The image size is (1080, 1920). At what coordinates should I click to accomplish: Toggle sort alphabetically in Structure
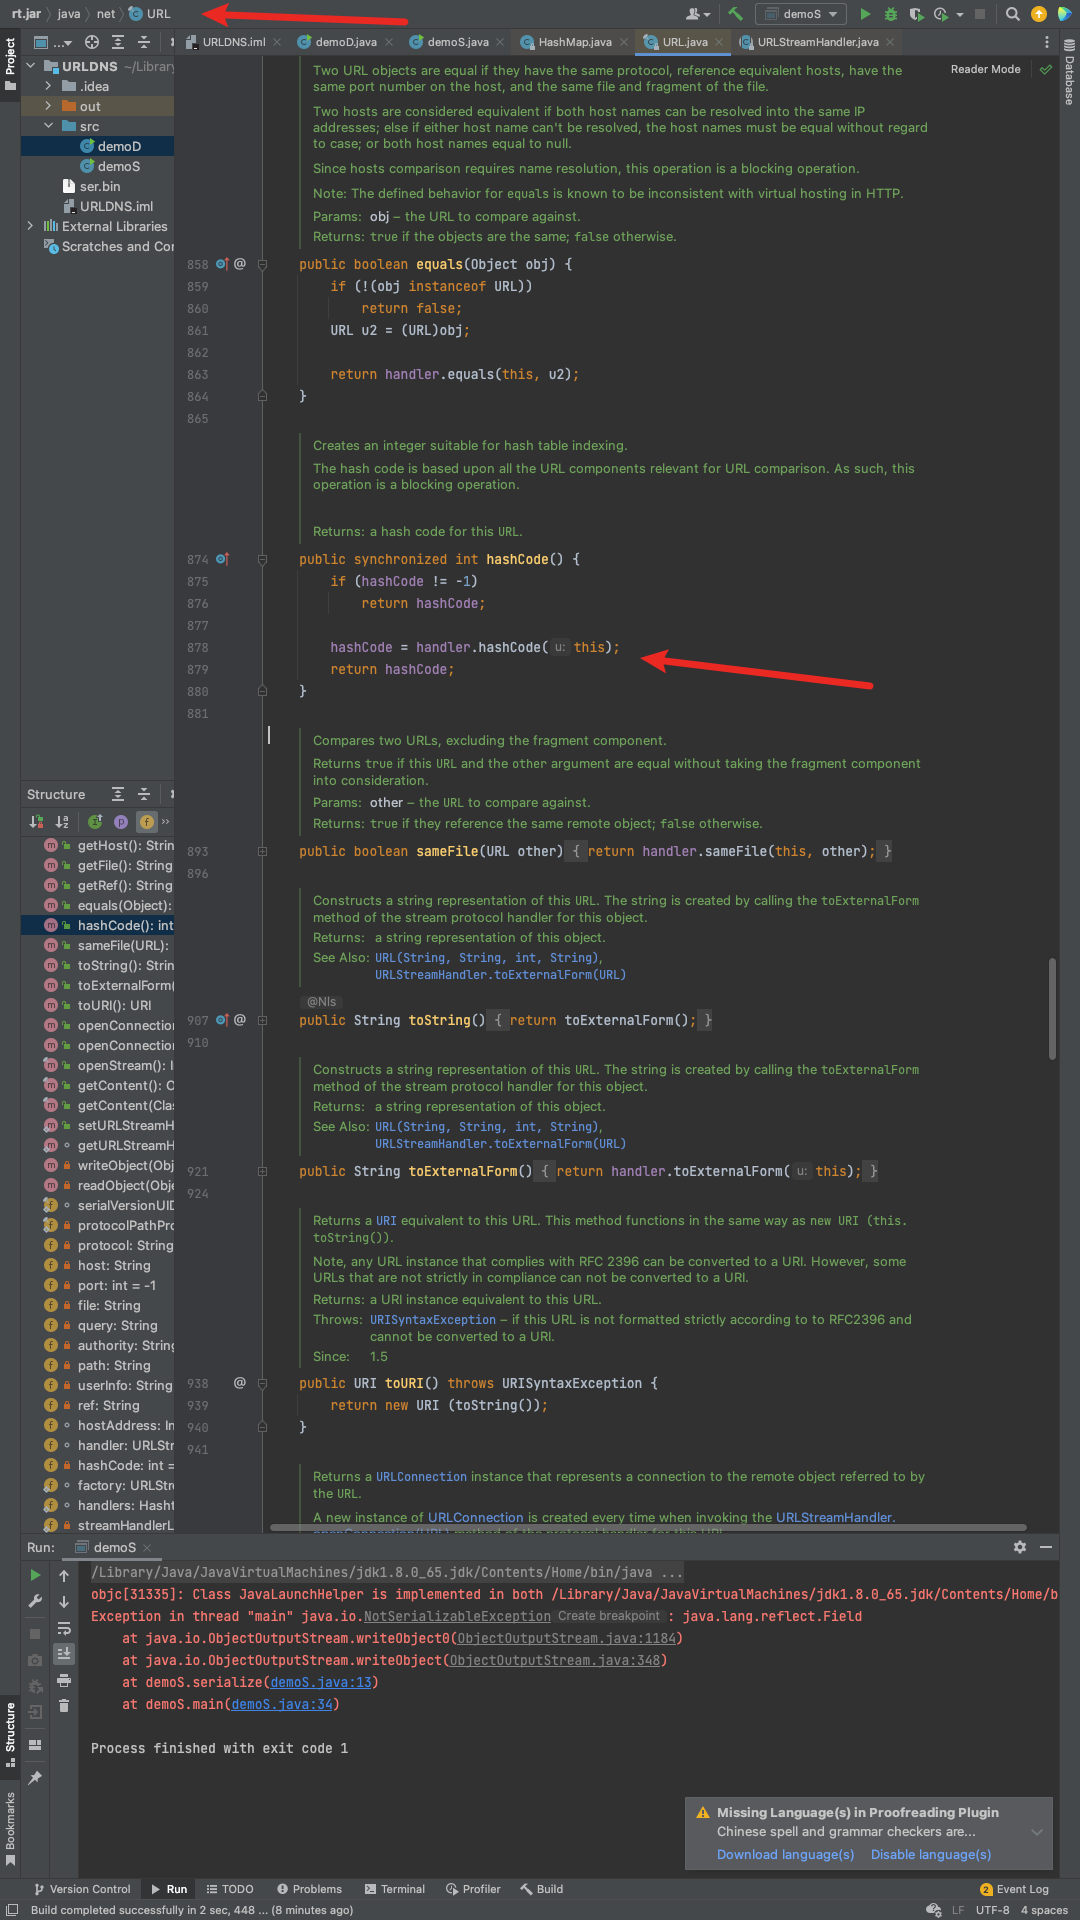[62, 822]
